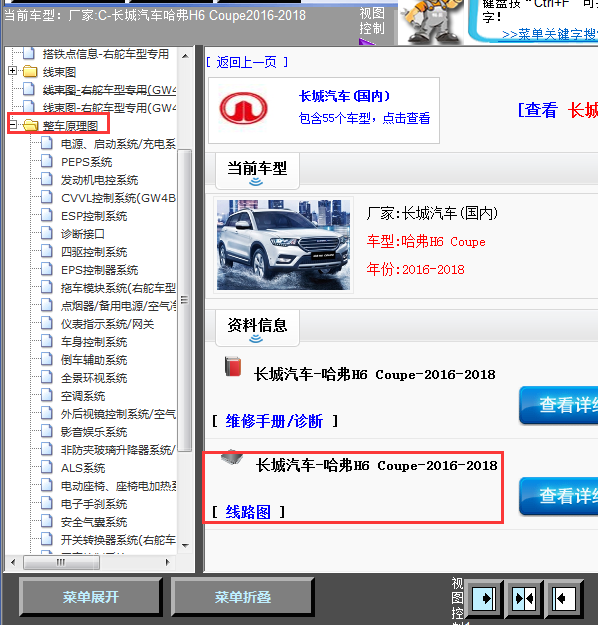Click tree horizontal scrollbar thumb
Viewport: 598px width, 625px height.
coord(61,562)
